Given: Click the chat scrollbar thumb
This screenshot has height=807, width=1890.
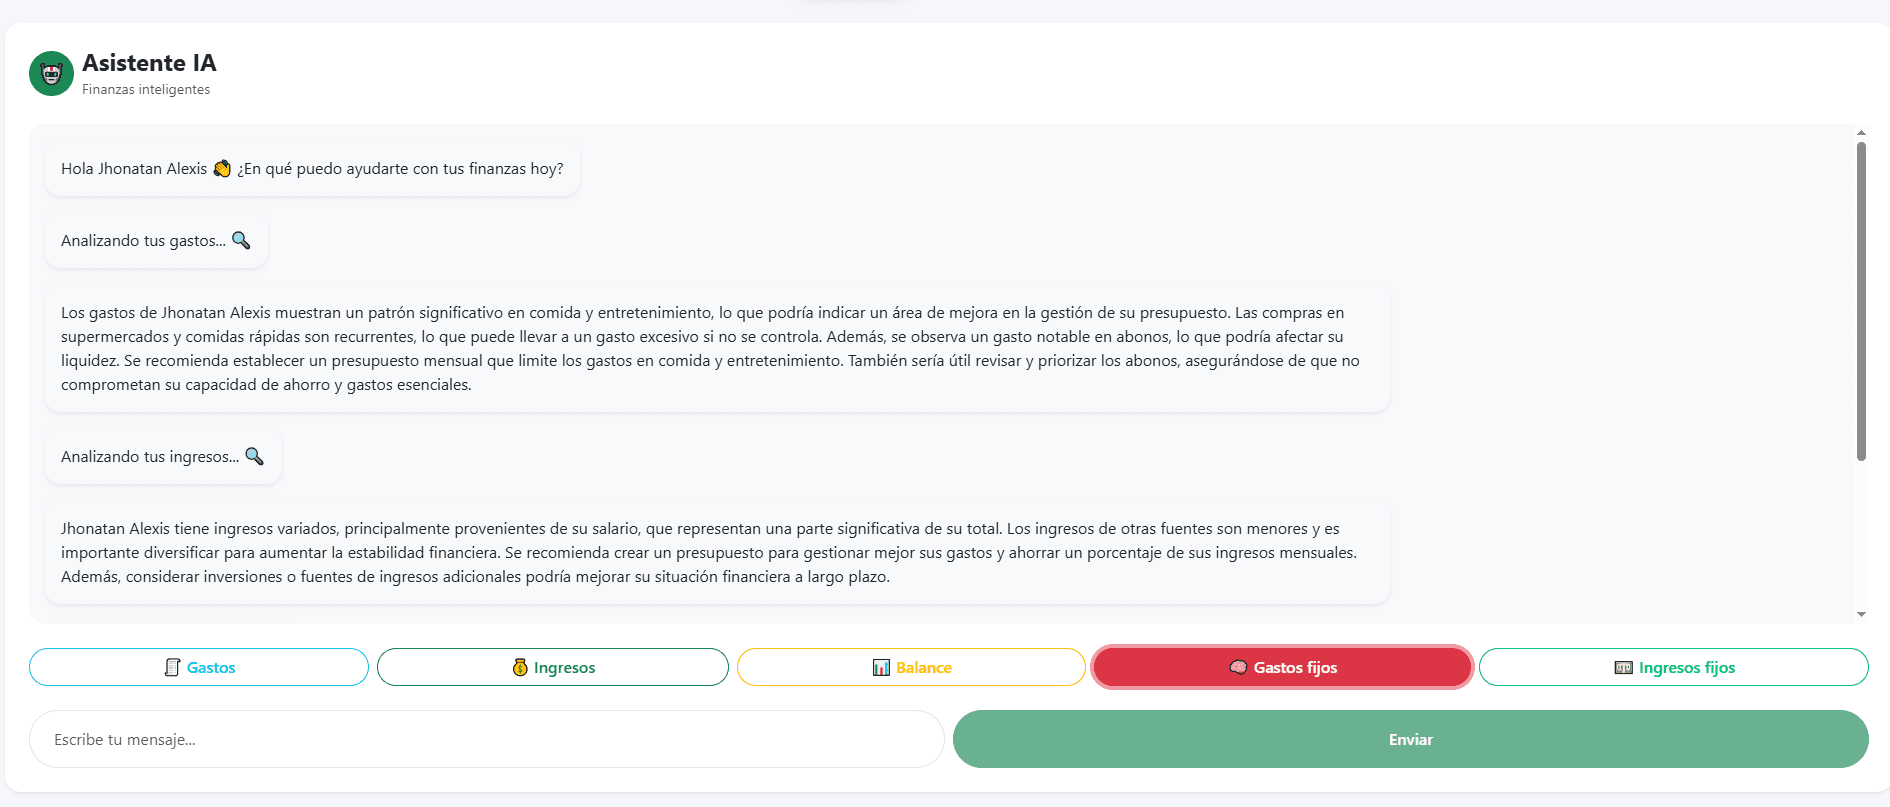Looking at the screenshot, I should 1861,301.
